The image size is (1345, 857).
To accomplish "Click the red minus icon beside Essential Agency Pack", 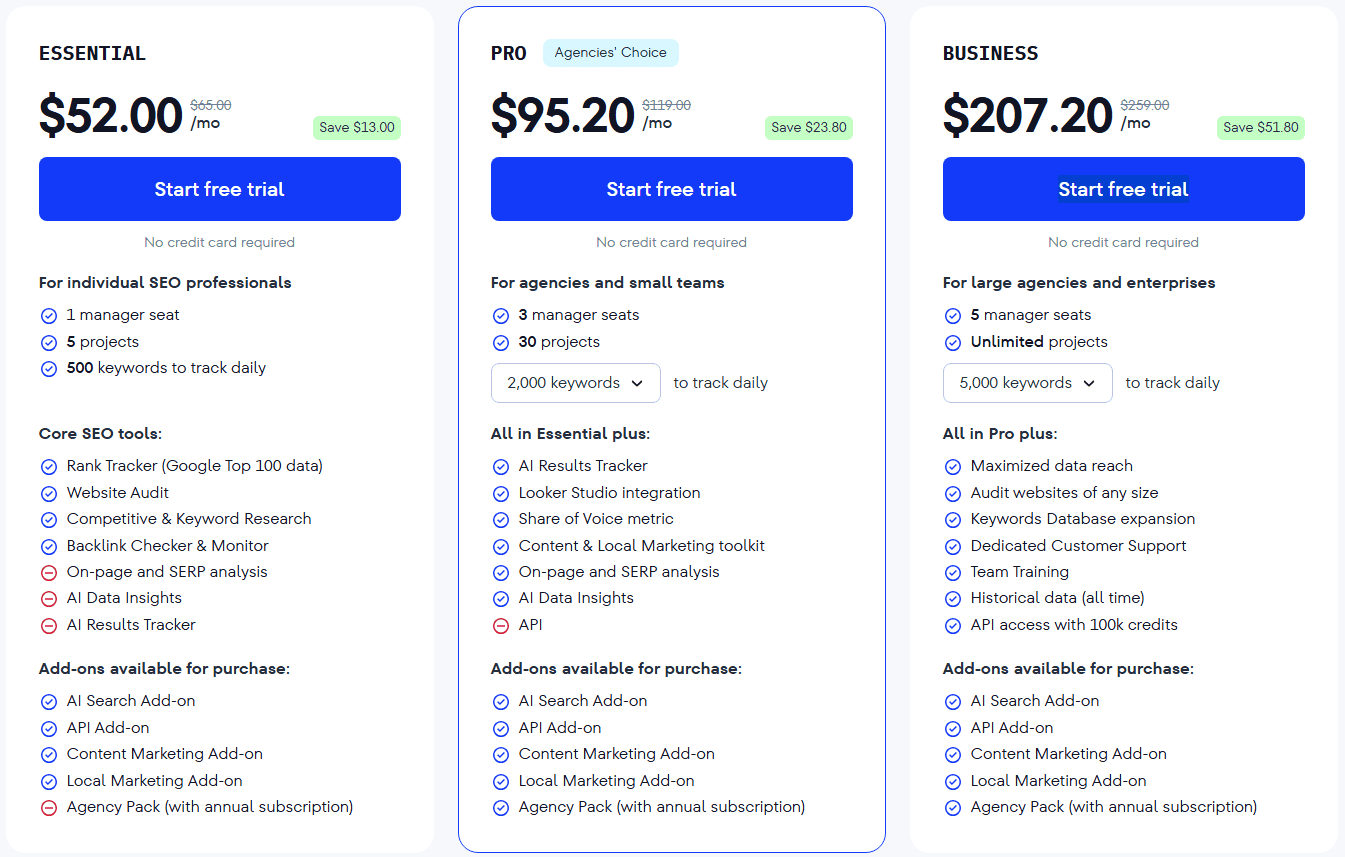I will (49, 807).
